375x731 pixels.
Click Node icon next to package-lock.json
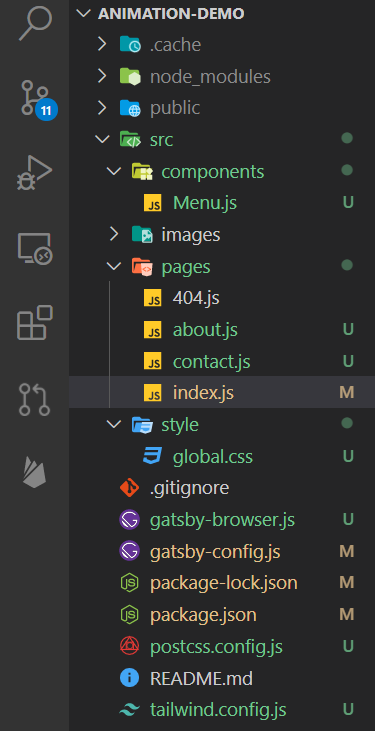tap(130, 583)
